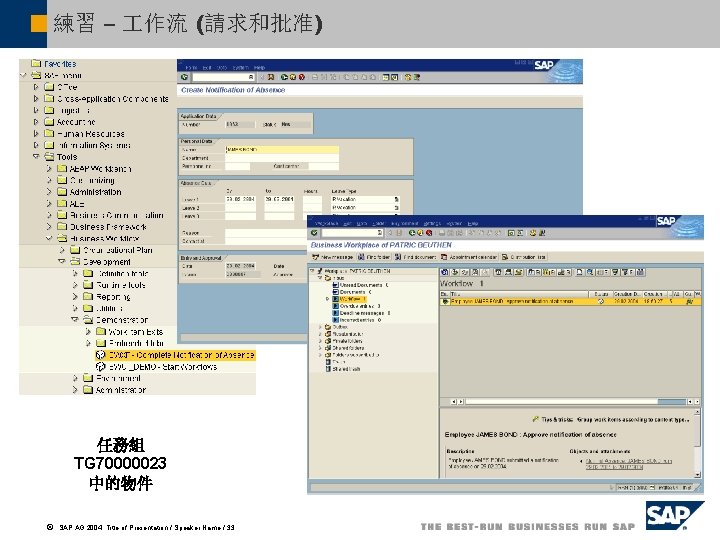The height and width of the screenshot is (540, 720).
Task: Open Notification of Absence attachment link
Action: tap(628, 464)
